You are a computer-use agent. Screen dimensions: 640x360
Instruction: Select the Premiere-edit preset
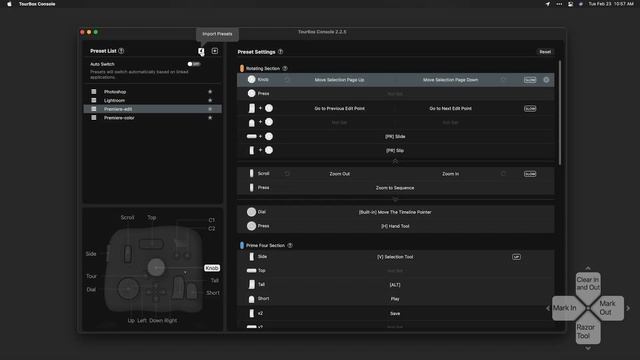coord(153,109)
